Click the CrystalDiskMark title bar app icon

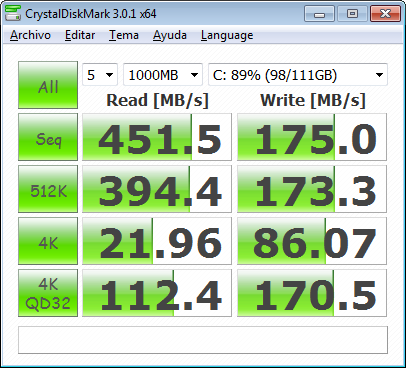point(13,13)
